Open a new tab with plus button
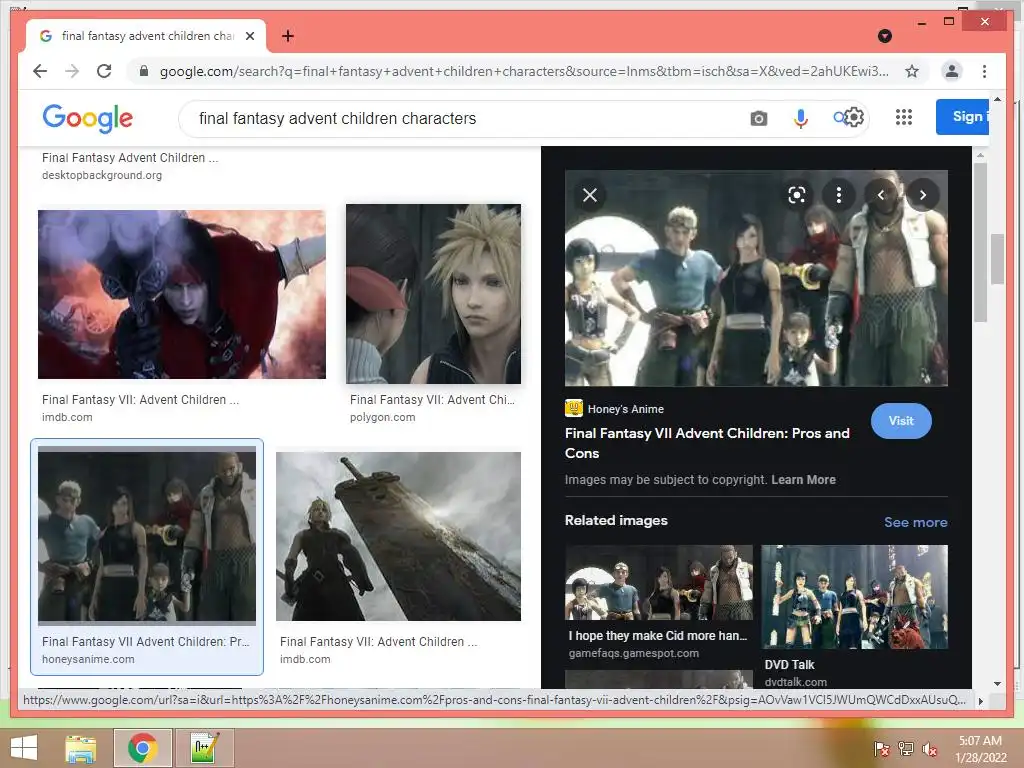Image resolution: width=1024 pixels, height=768 pixels. tap(287, 36)
